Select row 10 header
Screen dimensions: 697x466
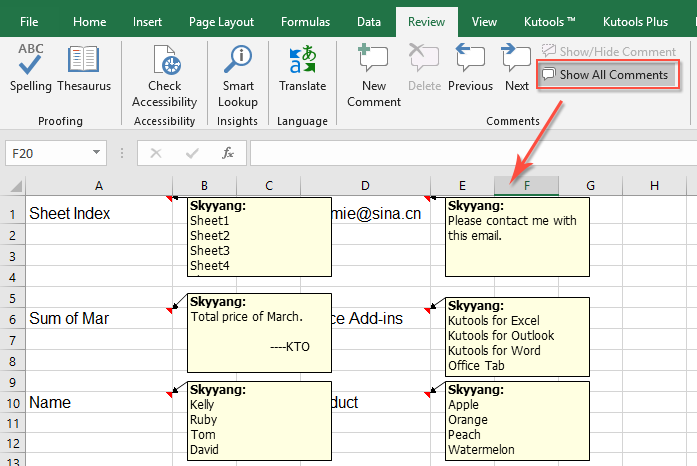(13, 402)
